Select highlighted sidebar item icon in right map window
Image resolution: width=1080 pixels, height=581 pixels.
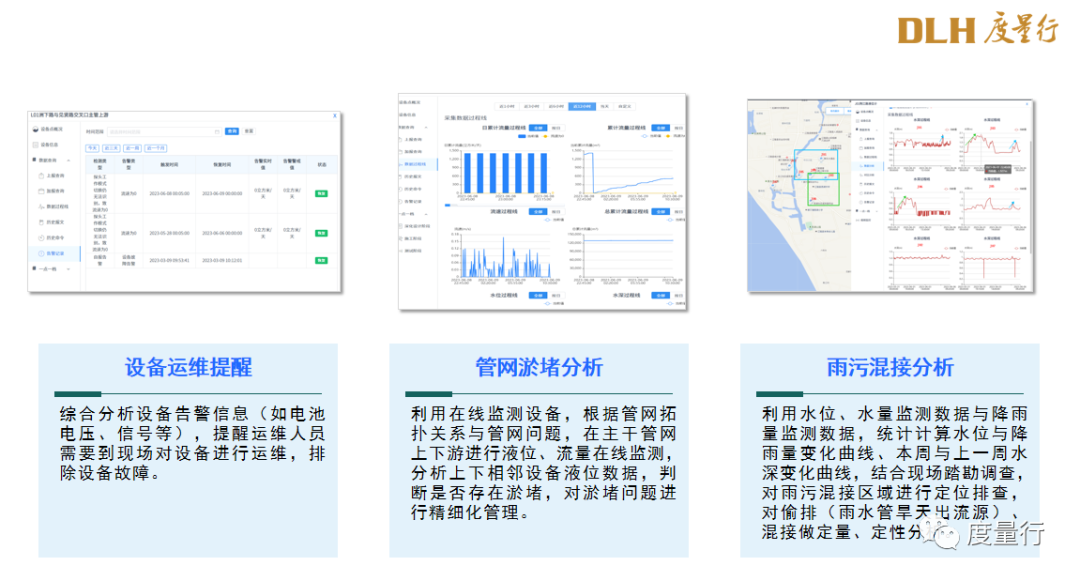tap(861, 166)
